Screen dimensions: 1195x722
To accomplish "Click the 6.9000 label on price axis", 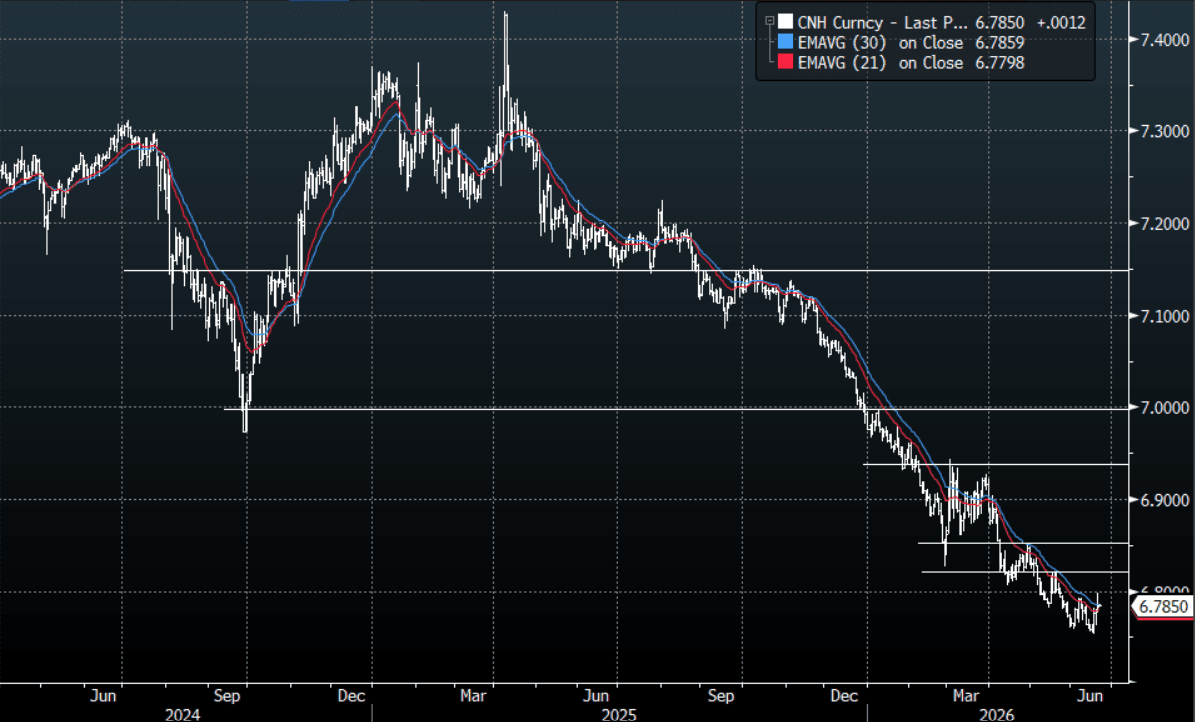I will (1165, 500).
